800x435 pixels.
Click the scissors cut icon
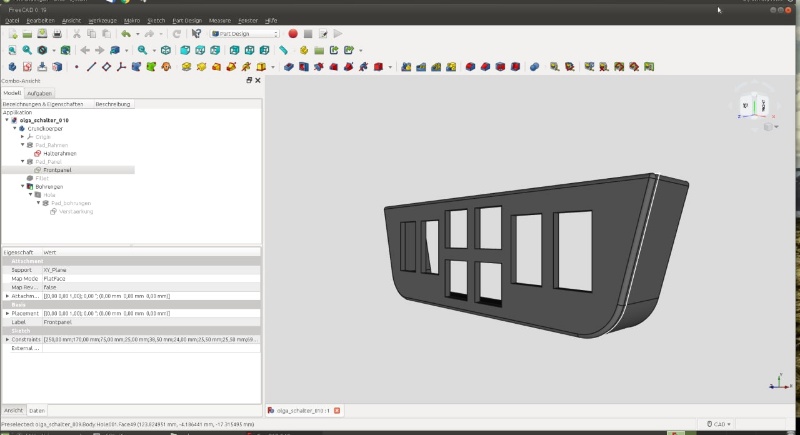pos(76,33)
